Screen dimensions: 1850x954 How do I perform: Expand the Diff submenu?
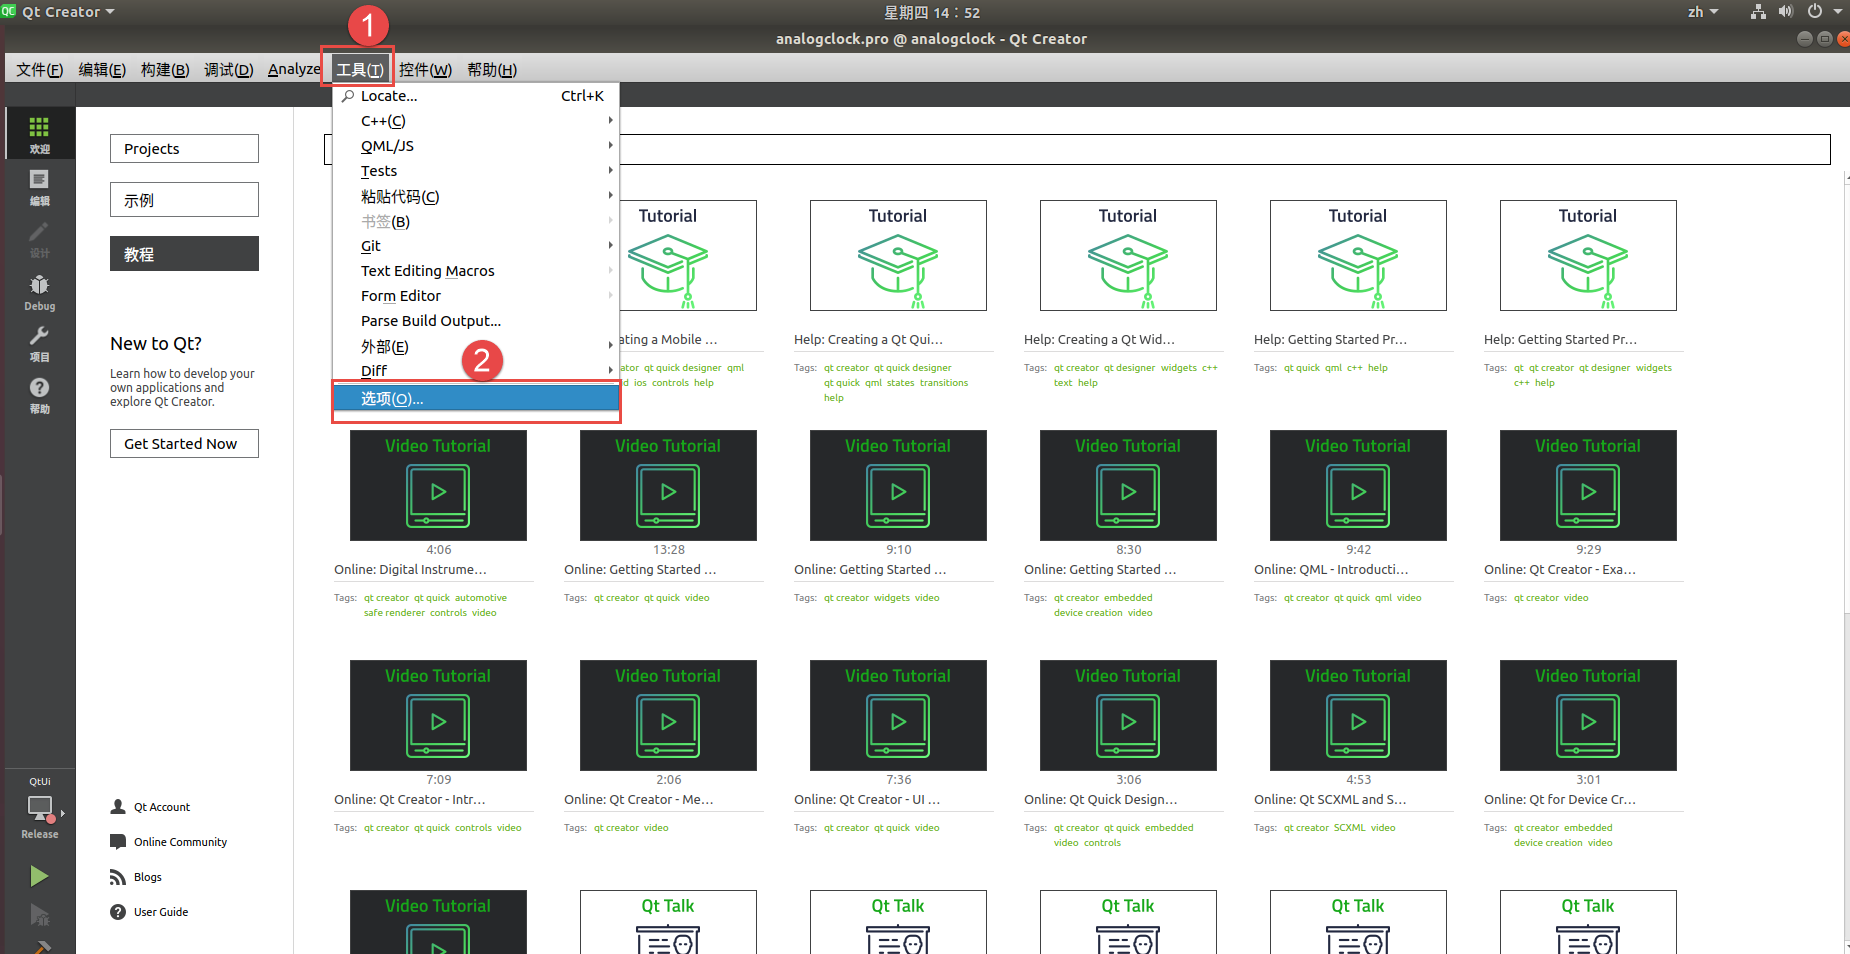[x=476, y=371]
